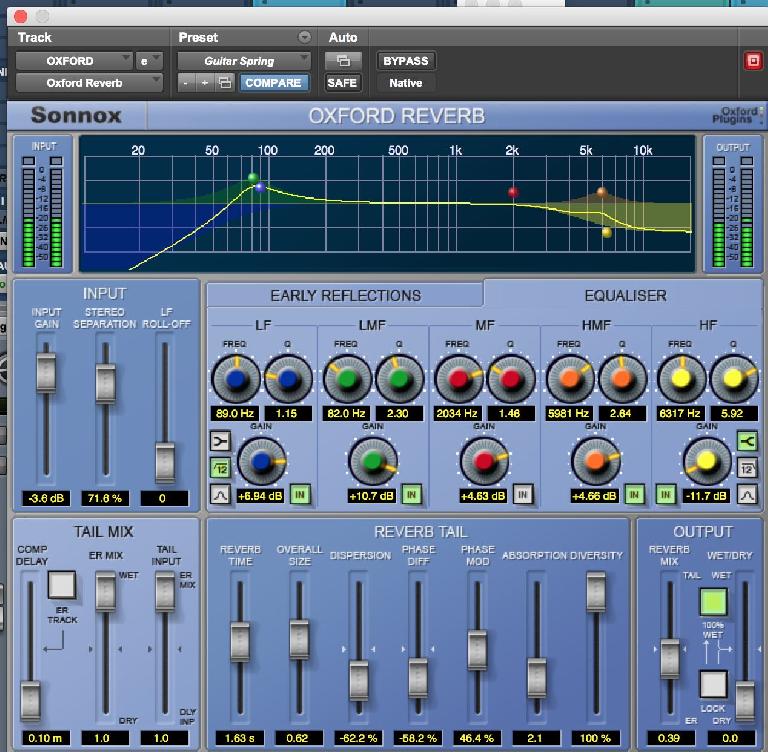This screenshot has width=768, height=752.
Task: Click the Dispersion -62.2 % value field
Action: point(359,738)
